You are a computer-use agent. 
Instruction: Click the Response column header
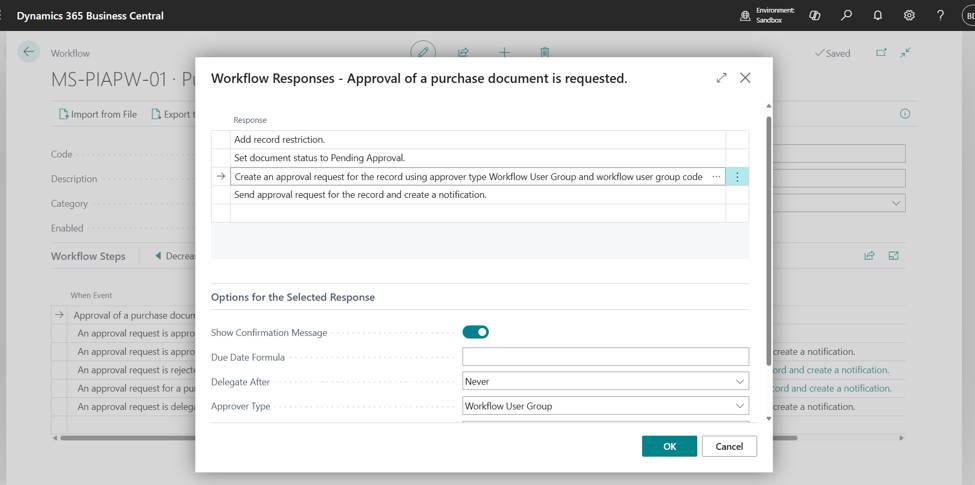coord(250,120)
